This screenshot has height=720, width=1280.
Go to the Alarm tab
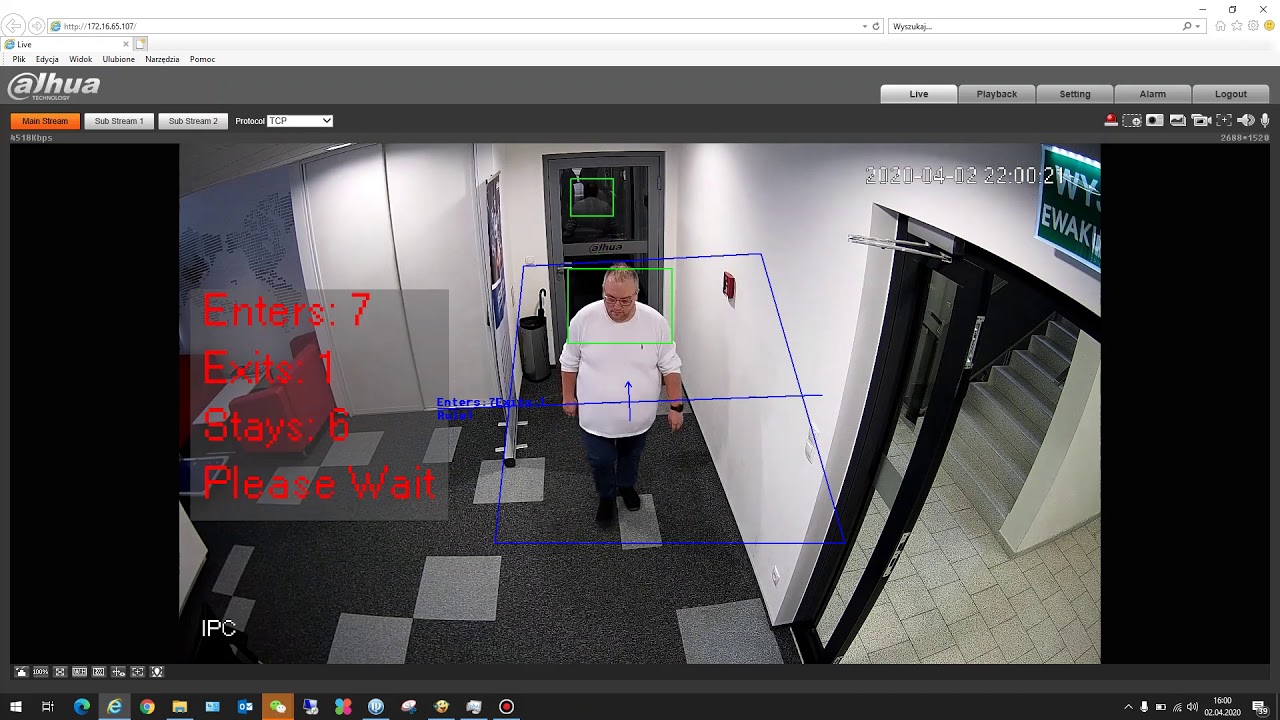[1153, 94]
